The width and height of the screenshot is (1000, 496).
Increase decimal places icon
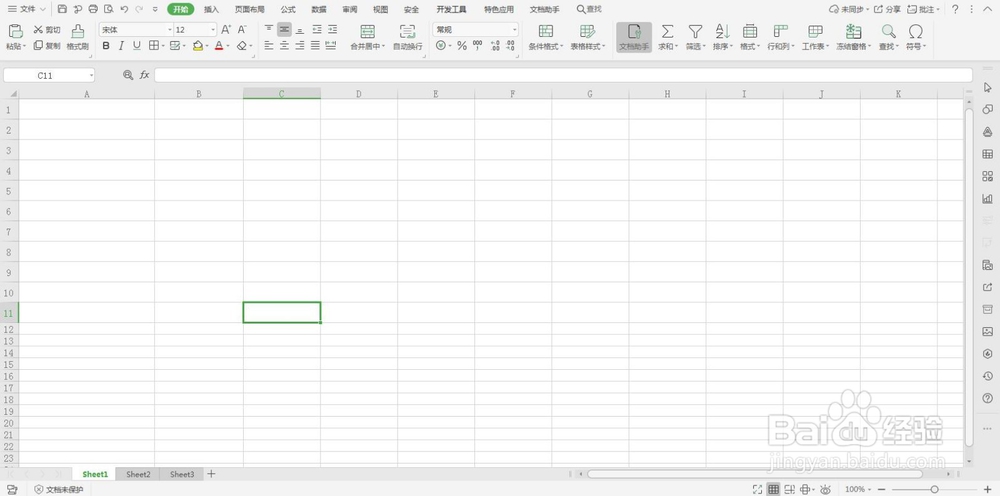[495, 46]
